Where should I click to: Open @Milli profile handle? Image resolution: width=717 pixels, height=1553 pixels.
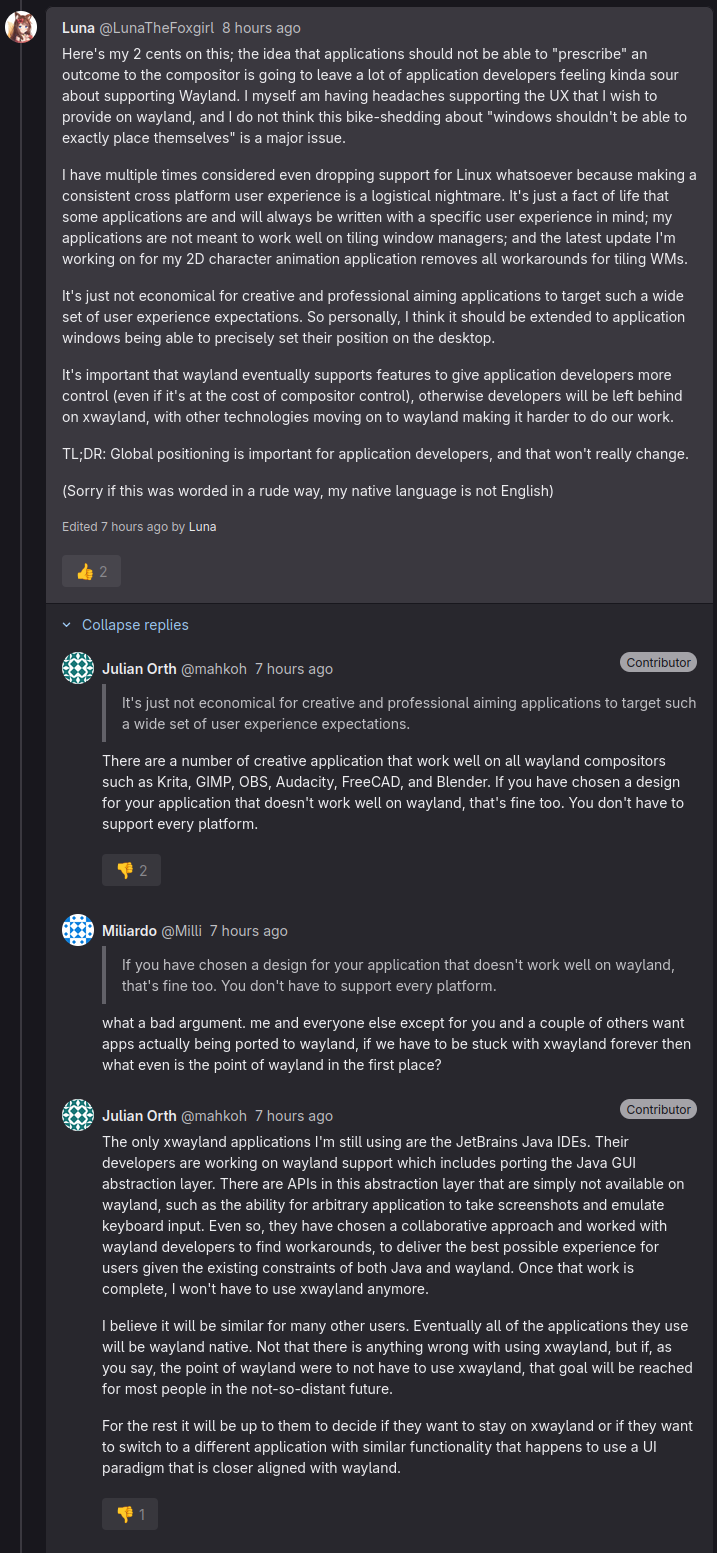(x=182, y=930)
